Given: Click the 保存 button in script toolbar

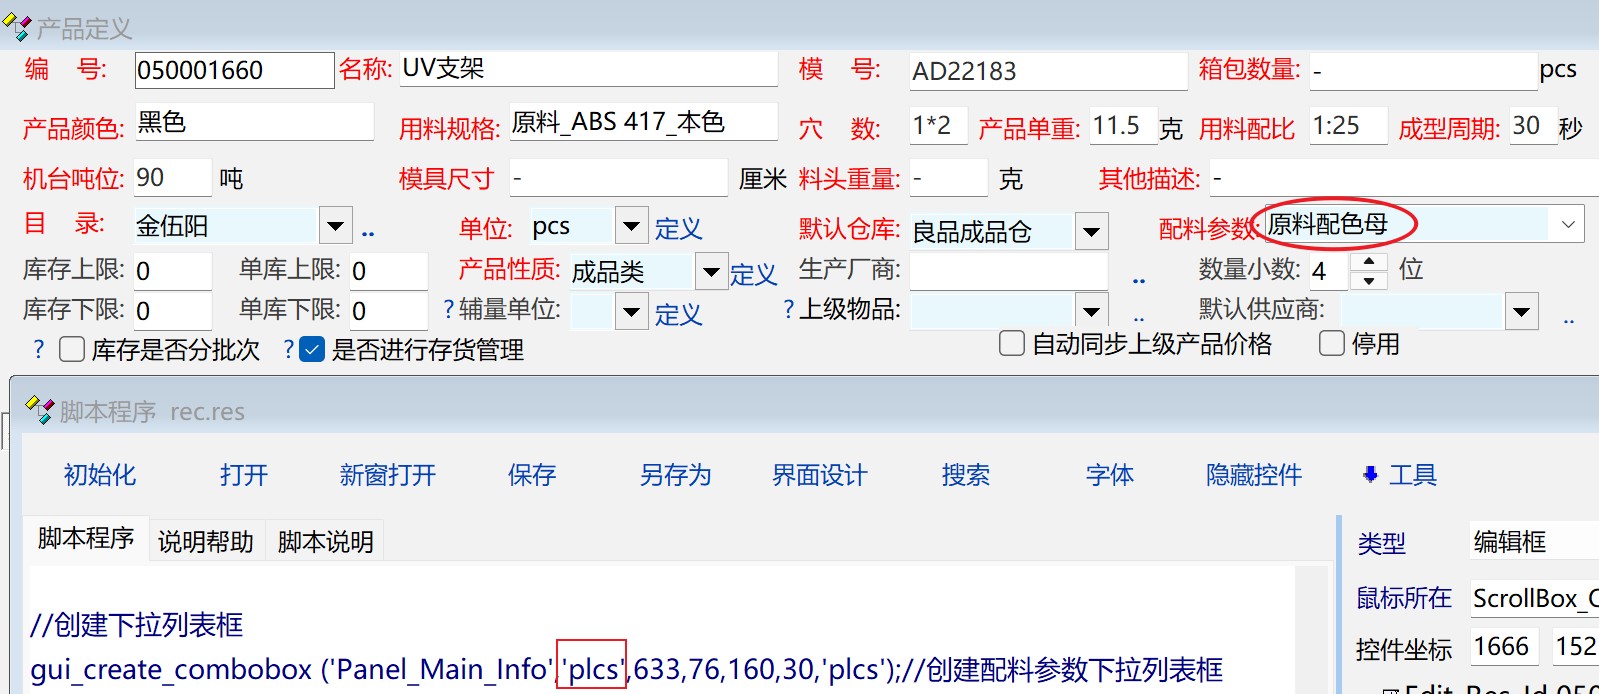Looking at the screenshot, I should pyautogui.click(x=531, y=475).
